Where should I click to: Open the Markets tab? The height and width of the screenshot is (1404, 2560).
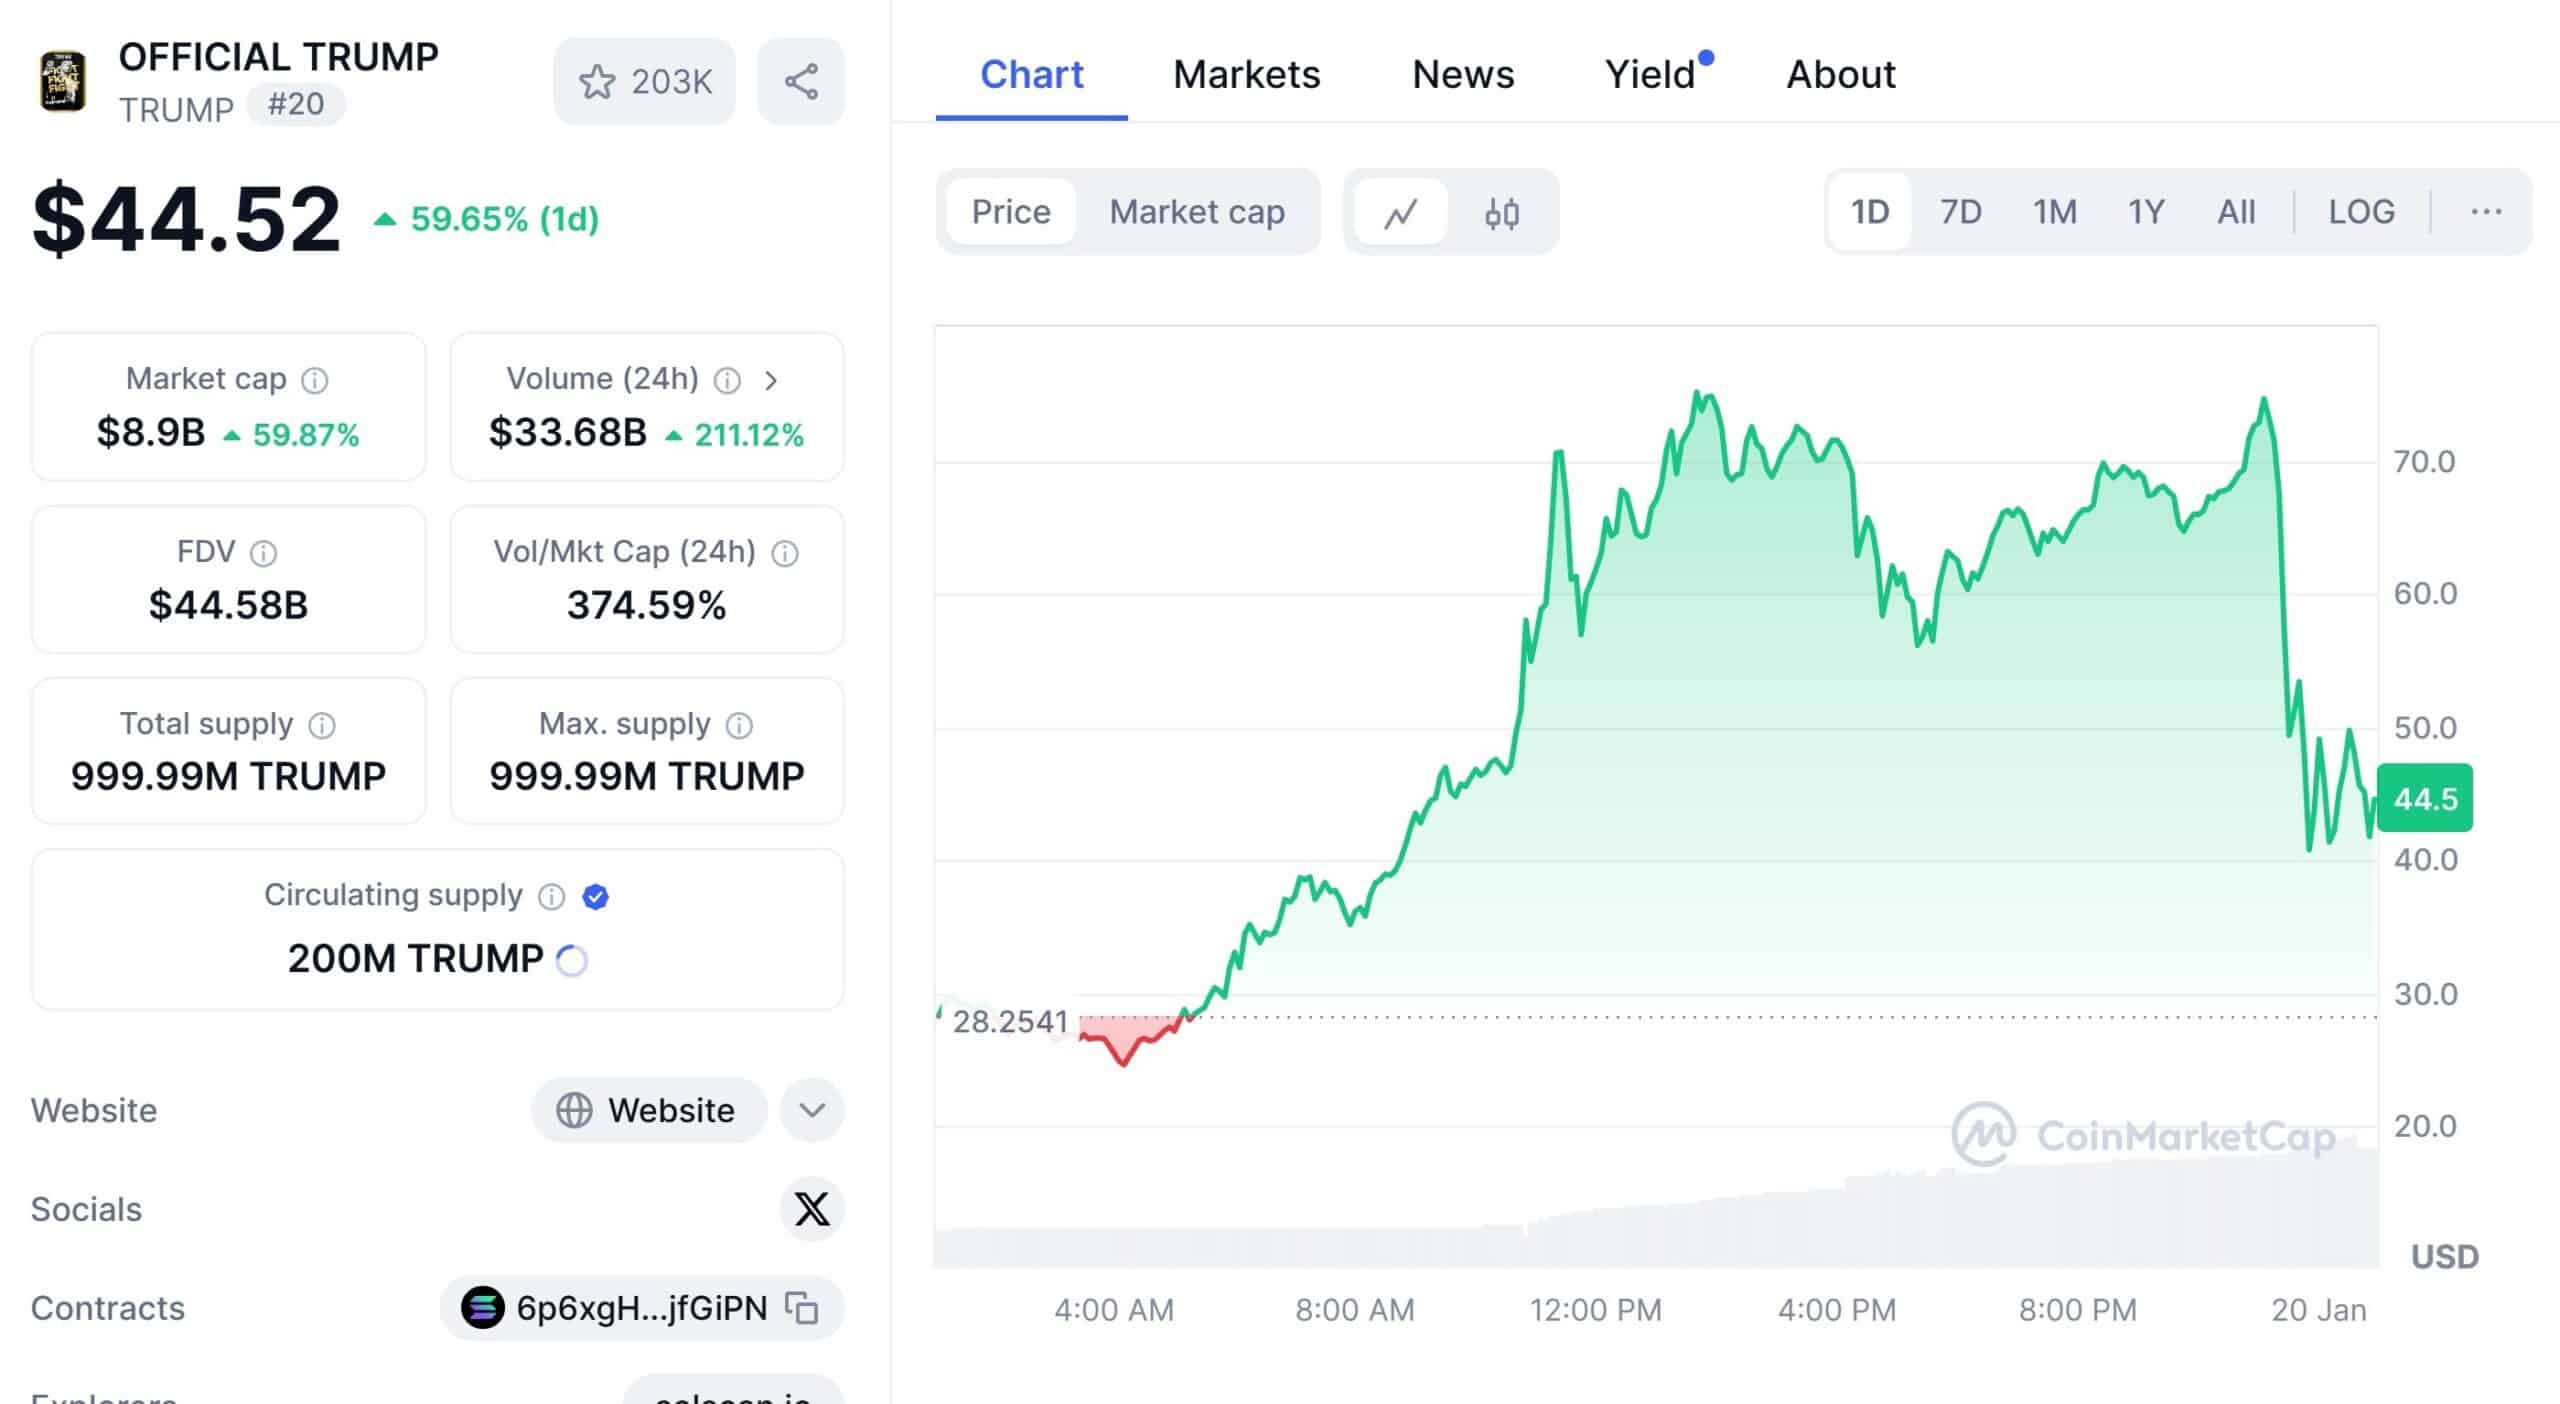[x=1246, y=75]
